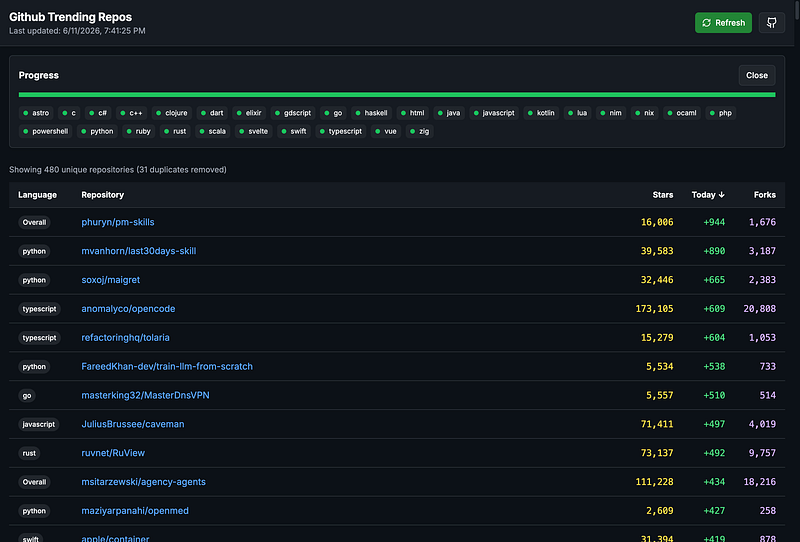Click the Language column header
Screen dimensions: 800x542
tap(37, 195)
